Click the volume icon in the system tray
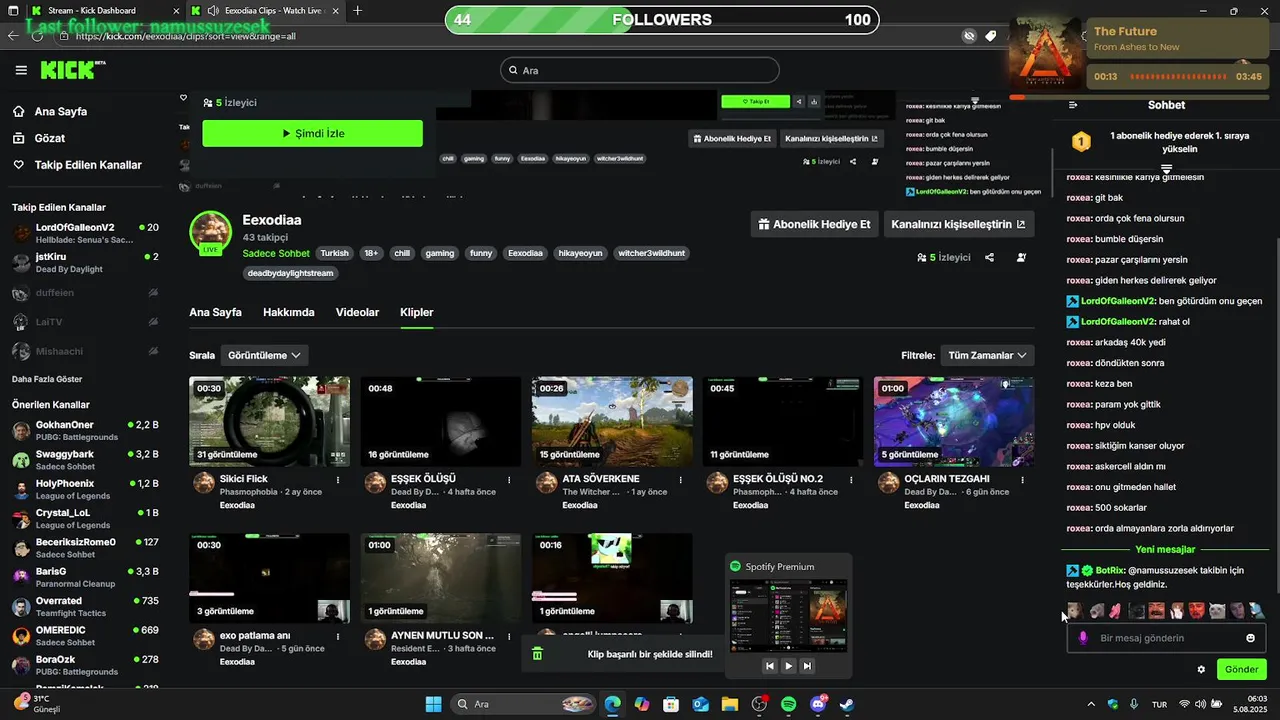Viewport: 1280px width, 720px height. 1200,704
